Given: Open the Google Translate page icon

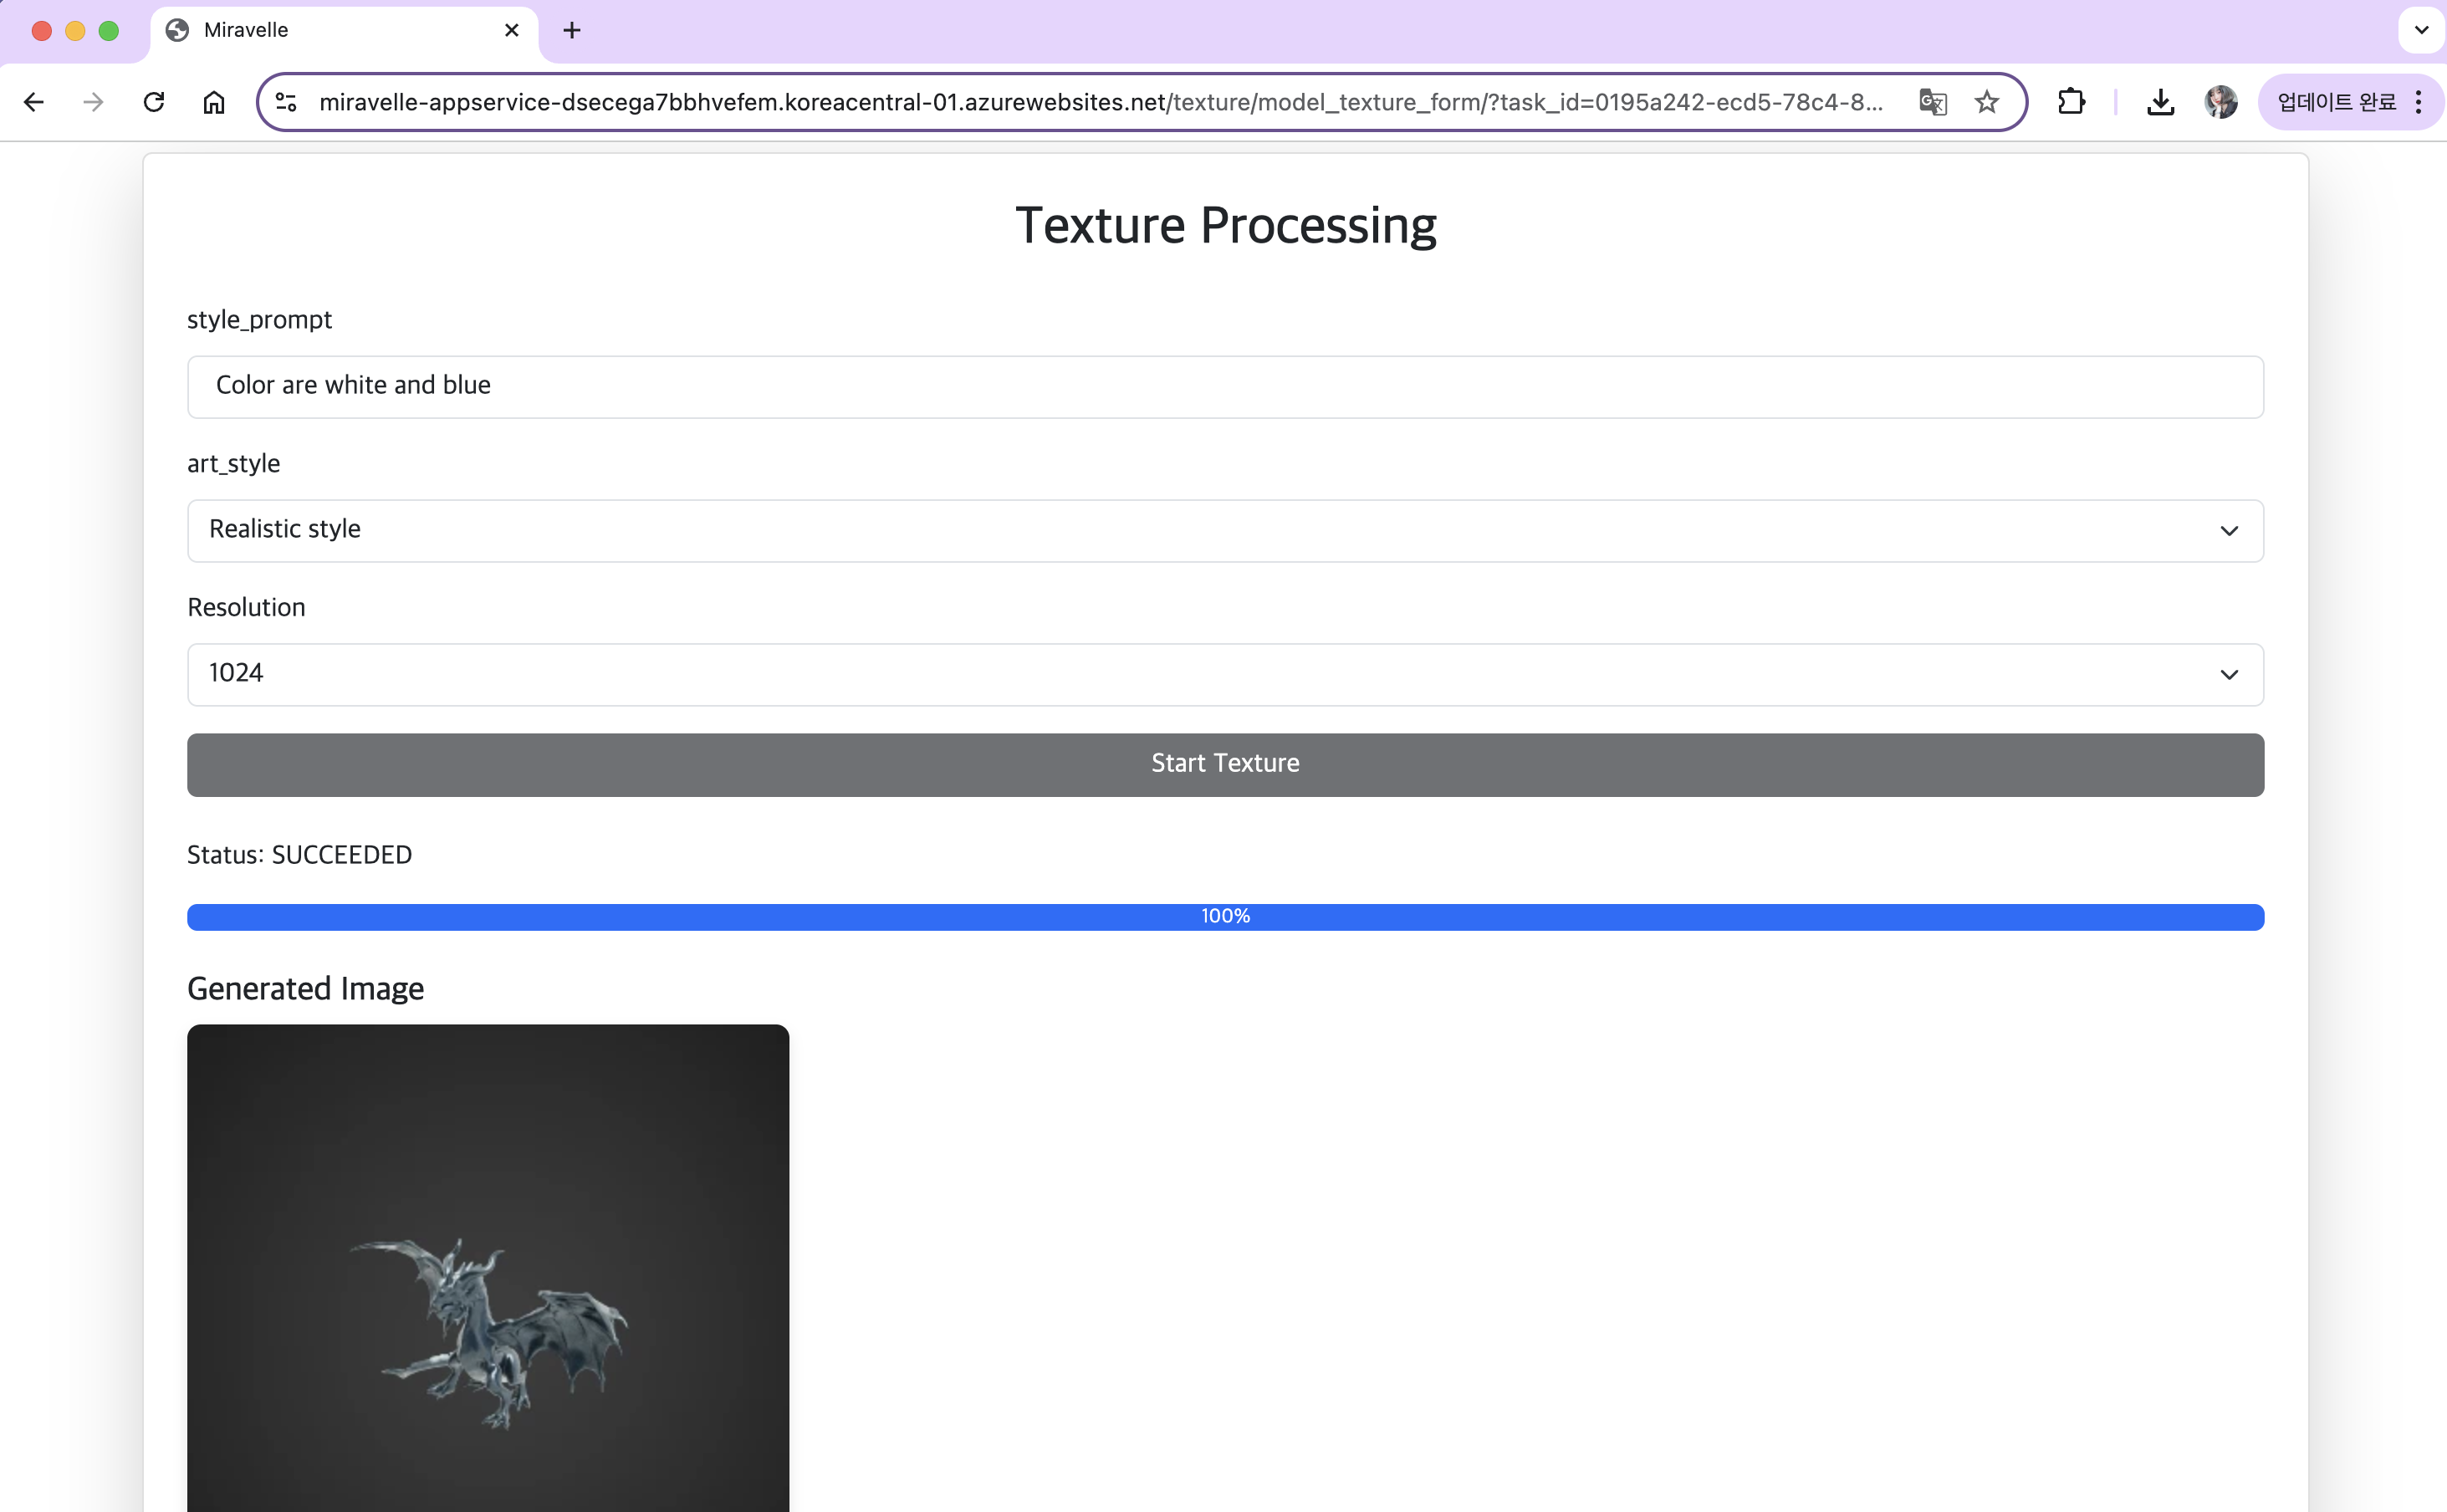Looking at the screenshot, I should [x=1932, y=102].
